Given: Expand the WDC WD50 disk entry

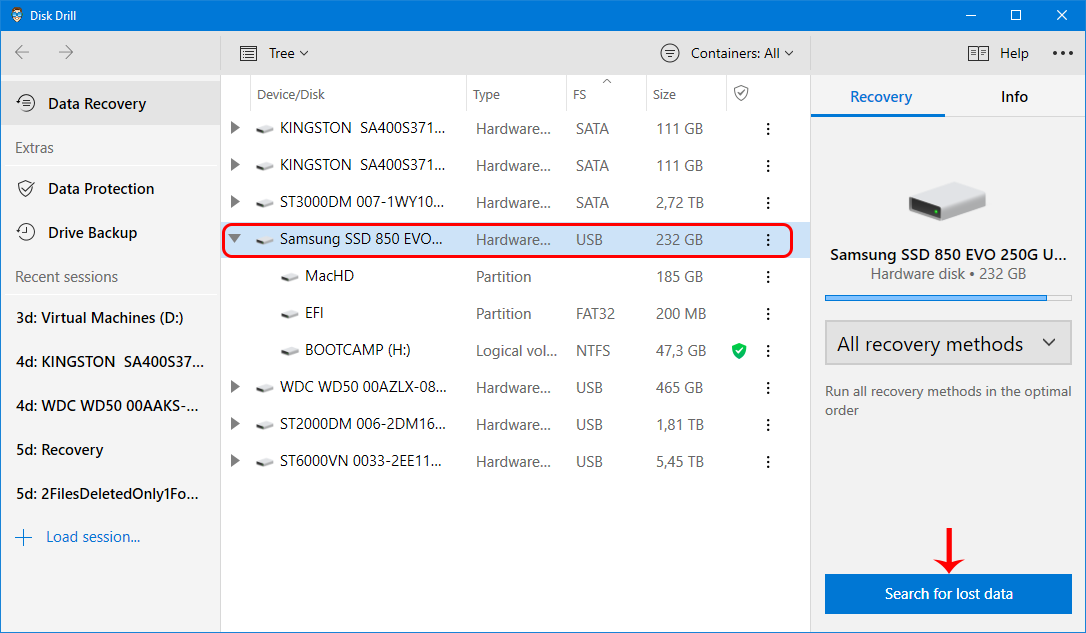Looking at the screenshot, I should pos(235,387).
